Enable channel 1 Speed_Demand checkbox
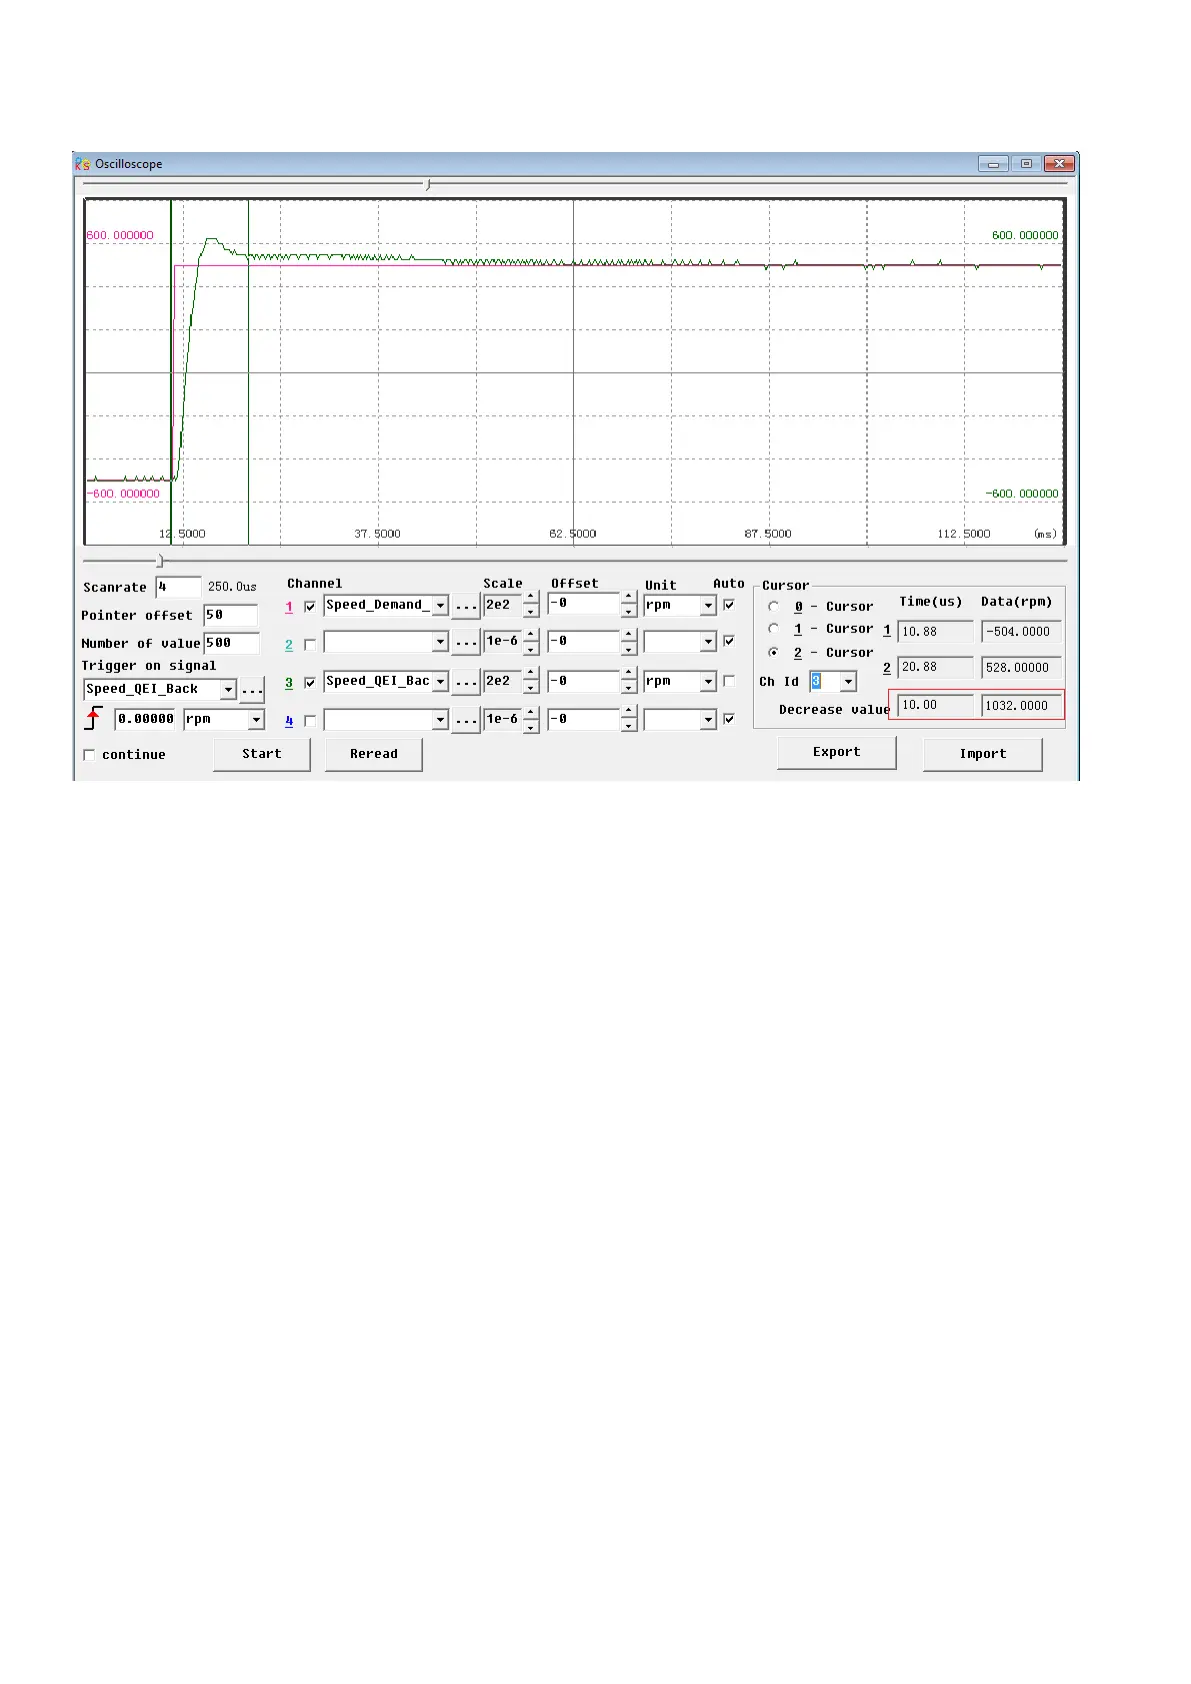The width and height of the screenshot is (1191, 1684). [310, 606]
